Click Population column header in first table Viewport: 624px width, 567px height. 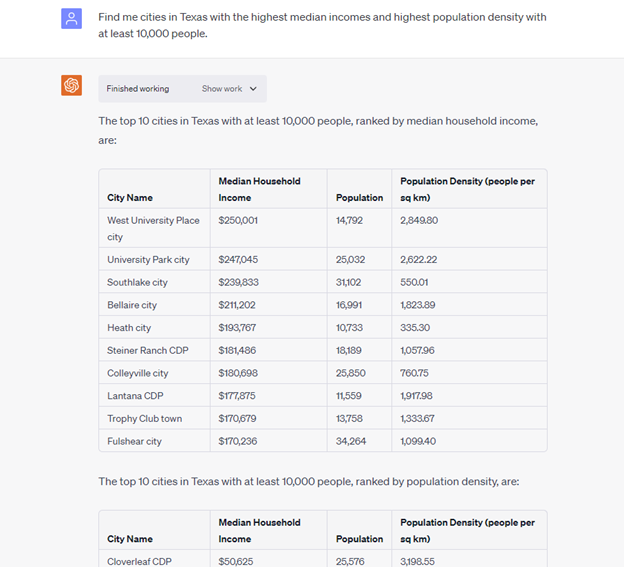point(359,198)
